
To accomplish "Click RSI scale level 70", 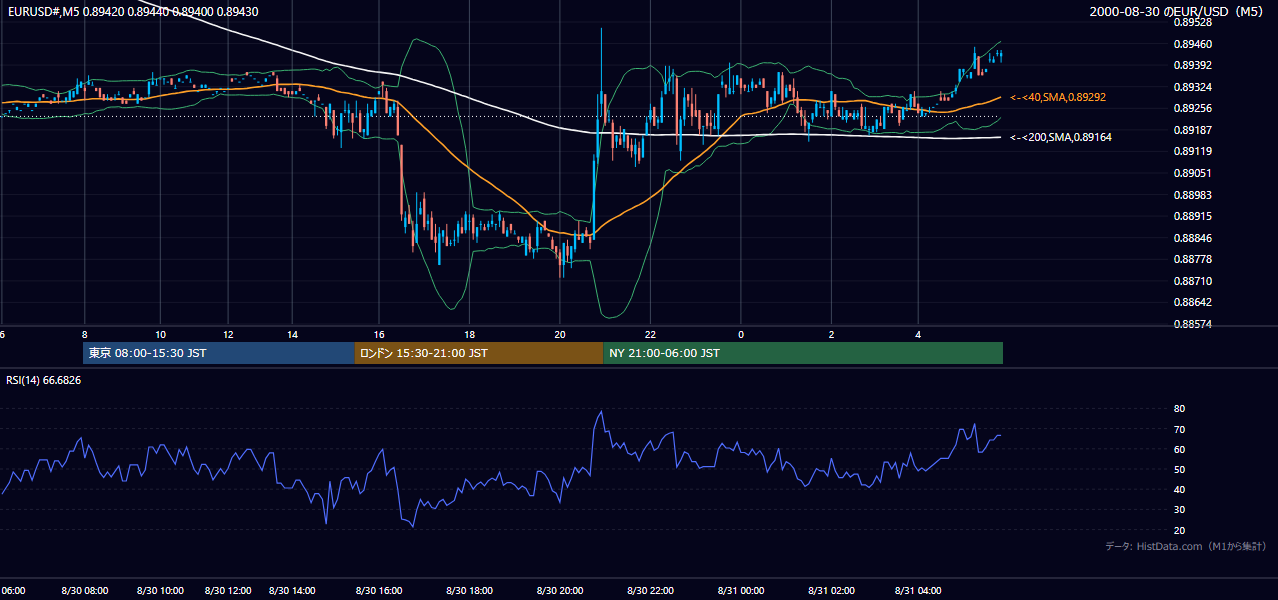I will 1179,429.
